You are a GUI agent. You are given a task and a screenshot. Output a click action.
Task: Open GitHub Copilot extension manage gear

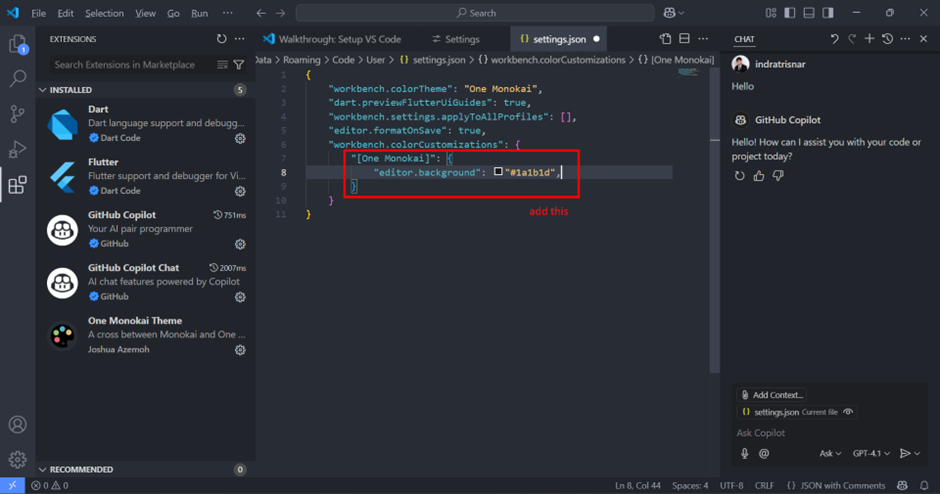click(x=240, y=244)
